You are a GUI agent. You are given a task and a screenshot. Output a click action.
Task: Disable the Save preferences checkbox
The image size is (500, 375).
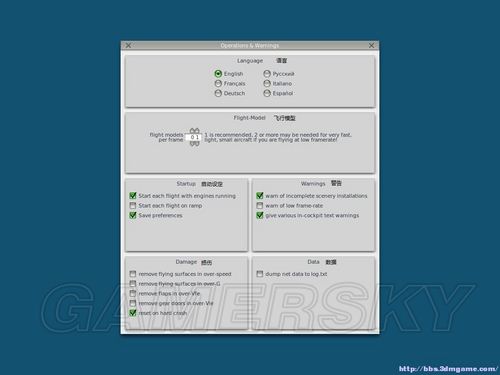pyautogui.click(x=133, y=215)
